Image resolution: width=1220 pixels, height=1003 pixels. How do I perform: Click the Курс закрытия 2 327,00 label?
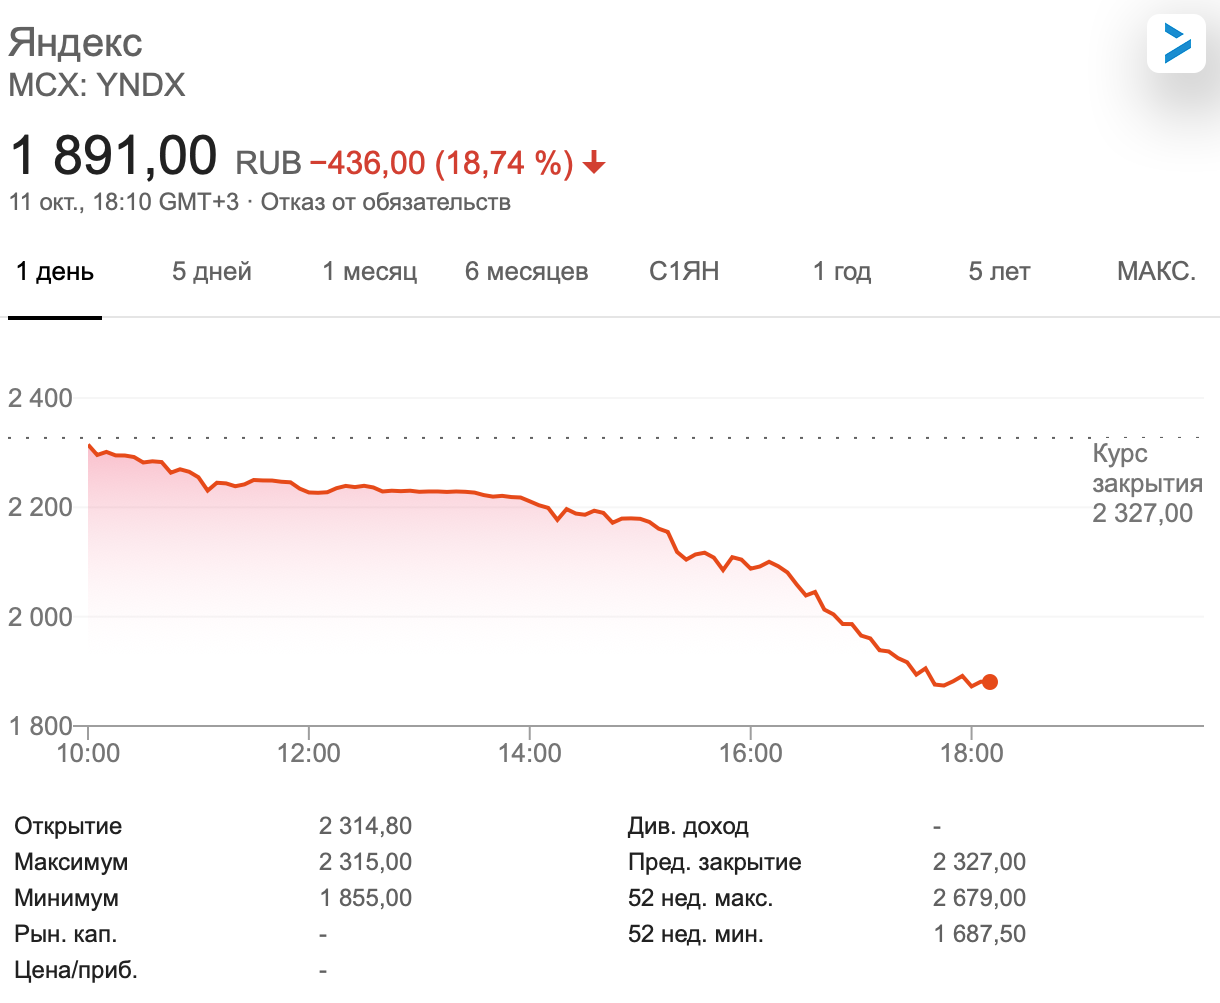point(1147,484)
